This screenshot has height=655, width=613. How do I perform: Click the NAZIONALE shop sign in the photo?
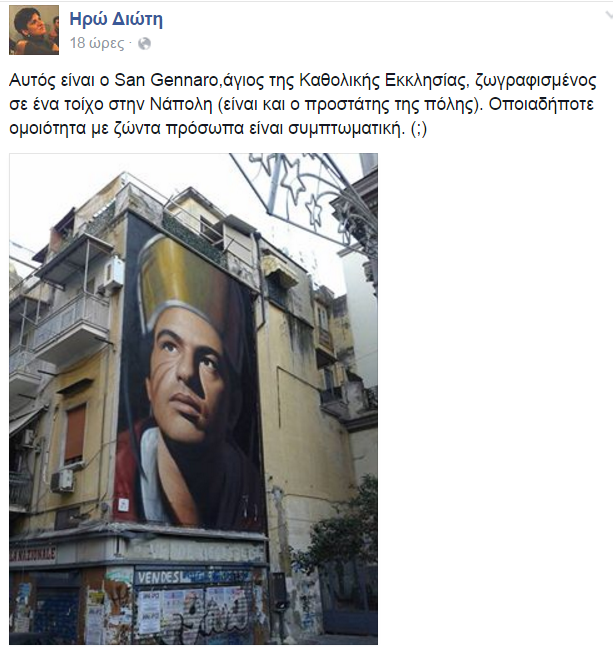pyautogui.click(x=33, y=555)
